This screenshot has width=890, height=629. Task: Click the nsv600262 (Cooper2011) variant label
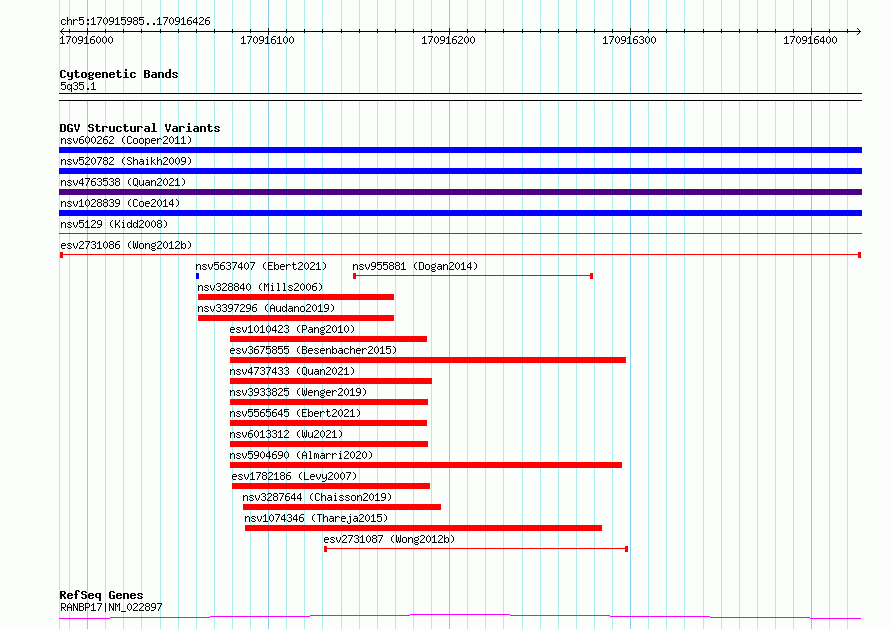click(126, 140)
